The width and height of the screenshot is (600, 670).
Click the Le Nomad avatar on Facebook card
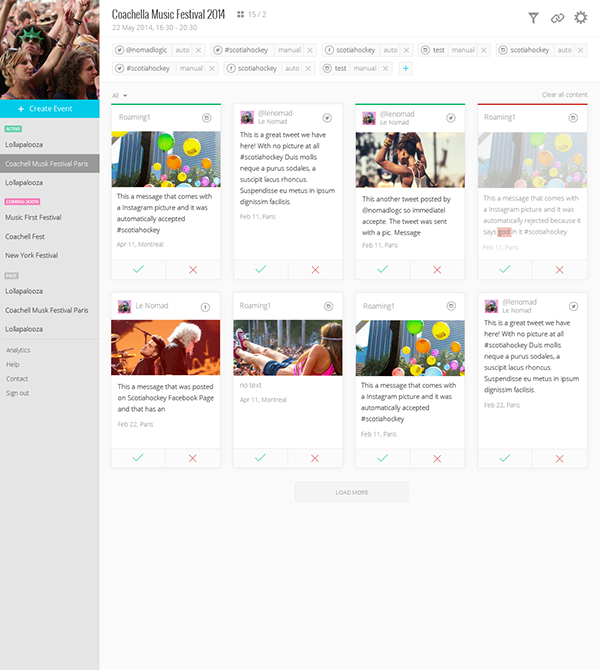[x=124, y=306]
